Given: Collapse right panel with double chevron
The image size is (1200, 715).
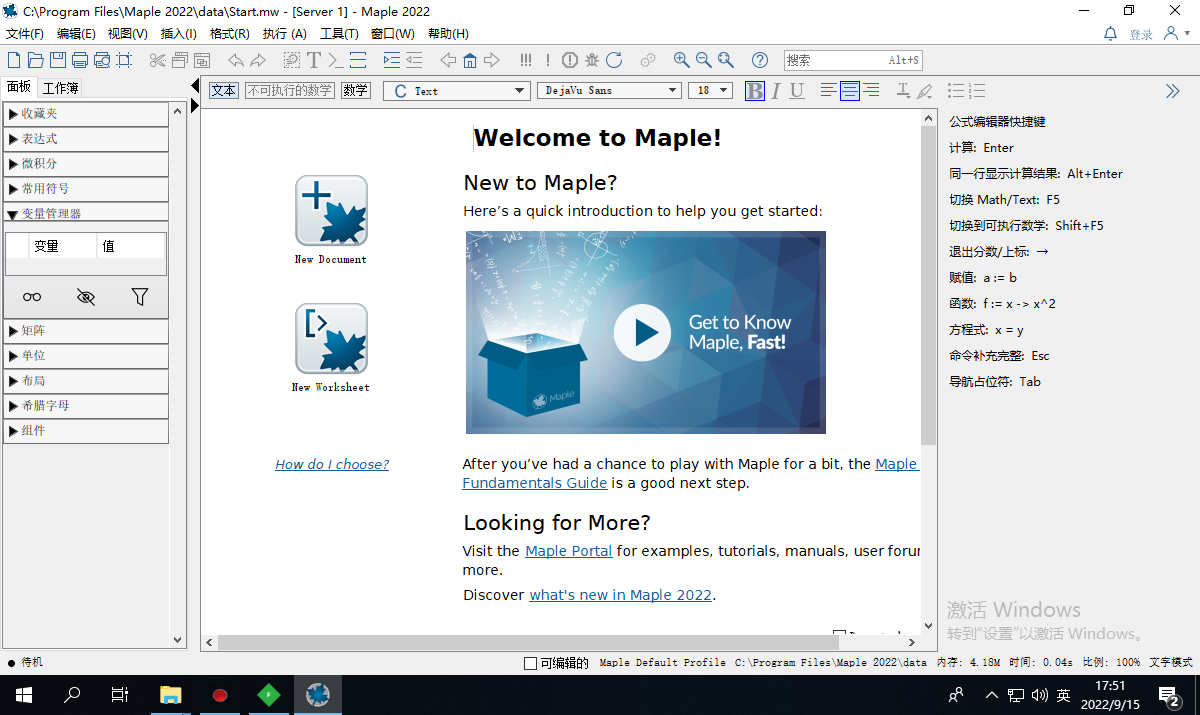Looking at the screenshot, I should (x=1173, y=91).
